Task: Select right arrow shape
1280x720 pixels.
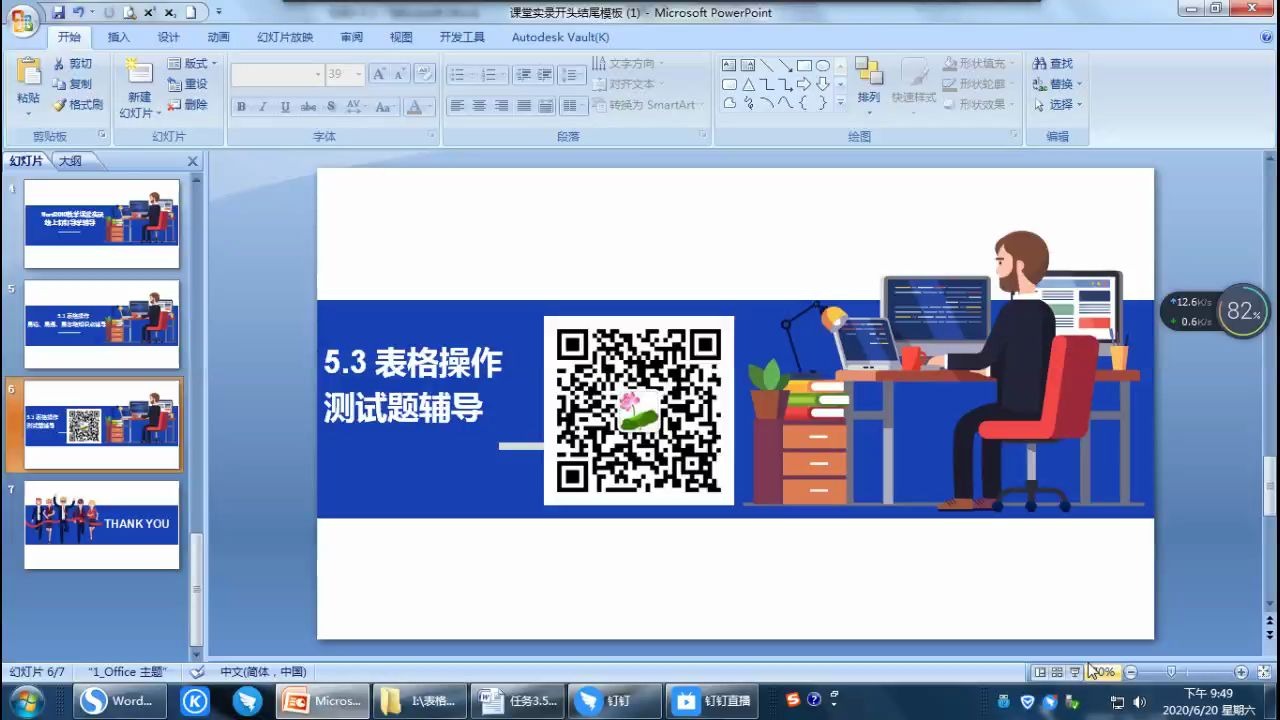Action: pos(804,85)
